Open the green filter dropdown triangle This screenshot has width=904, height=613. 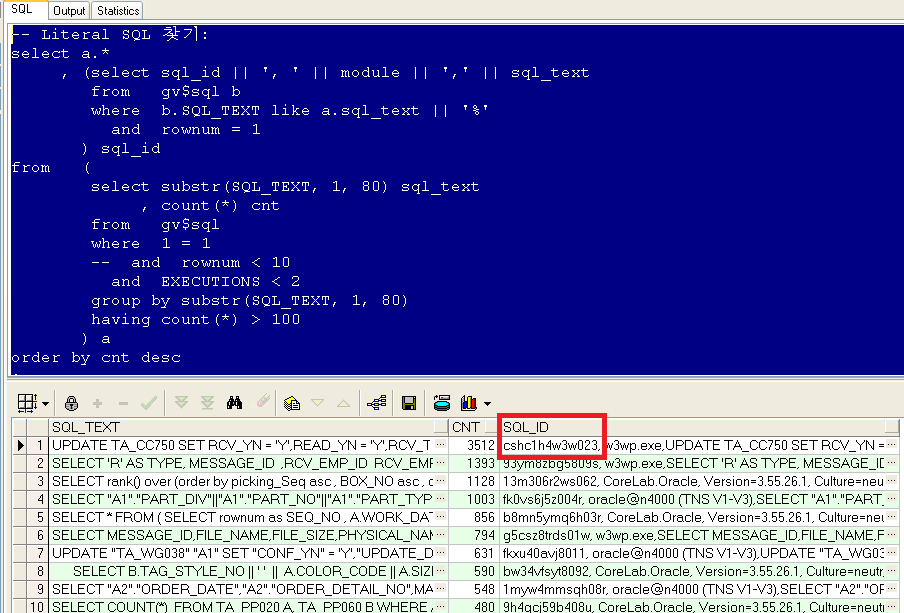(317, 403)
